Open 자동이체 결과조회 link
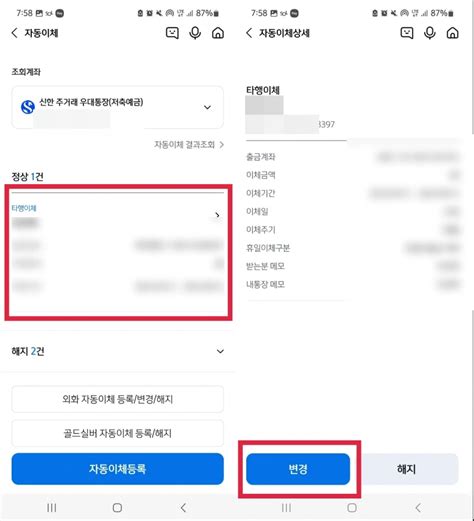Screen dimensions: 474x521 [189, 145]
